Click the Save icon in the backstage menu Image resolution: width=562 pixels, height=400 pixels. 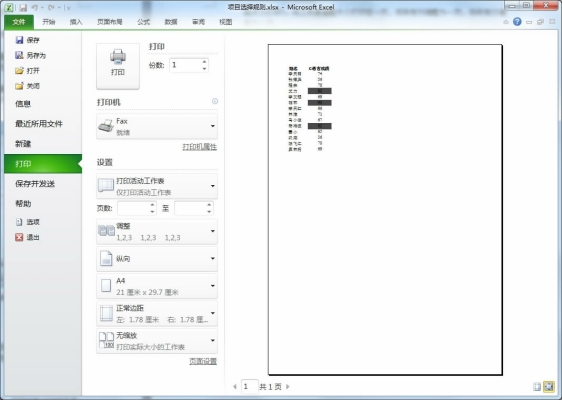[19, 40]
